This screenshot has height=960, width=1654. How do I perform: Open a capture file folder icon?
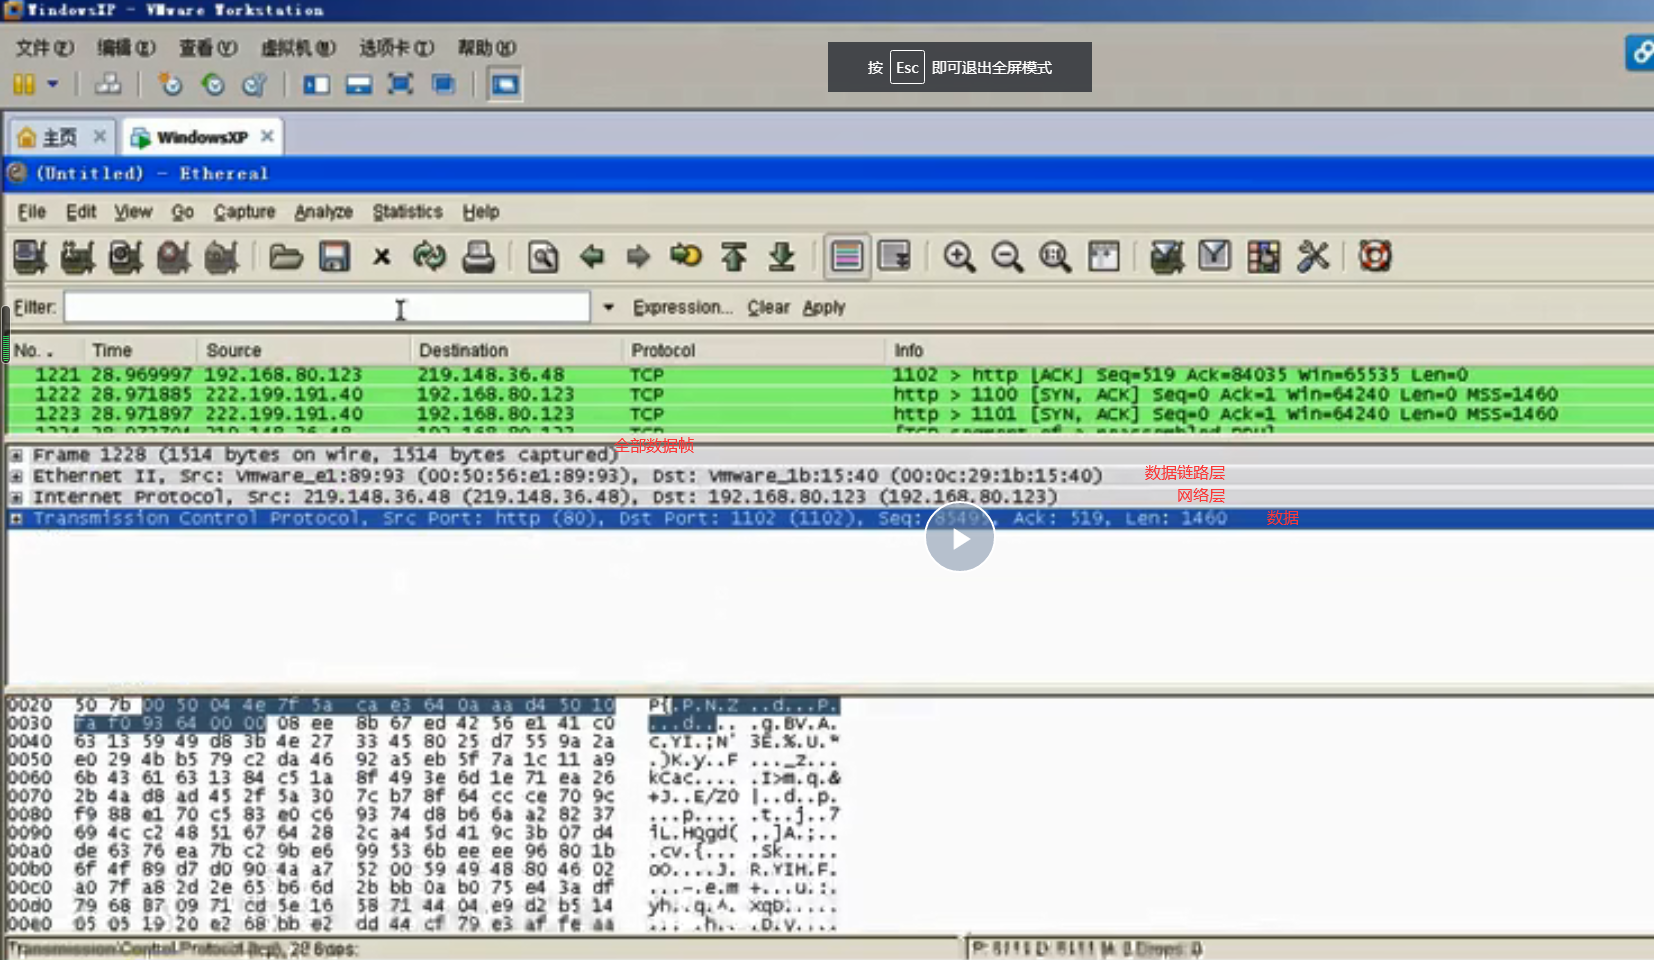(x=286, y=257)
